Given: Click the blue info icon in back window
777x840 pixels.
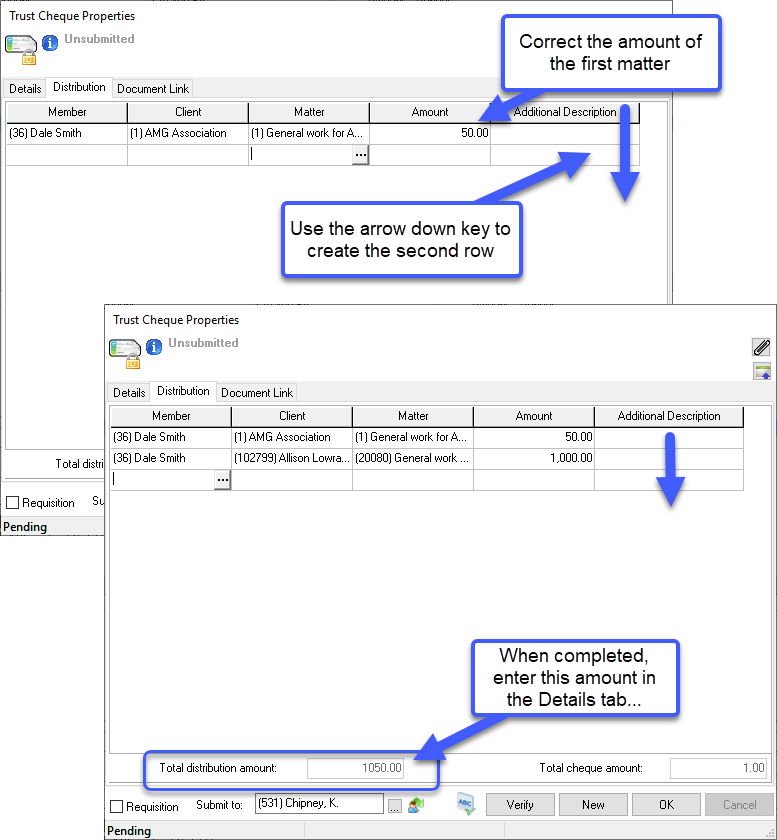Looking at the screenshot, I should point(50,43).
